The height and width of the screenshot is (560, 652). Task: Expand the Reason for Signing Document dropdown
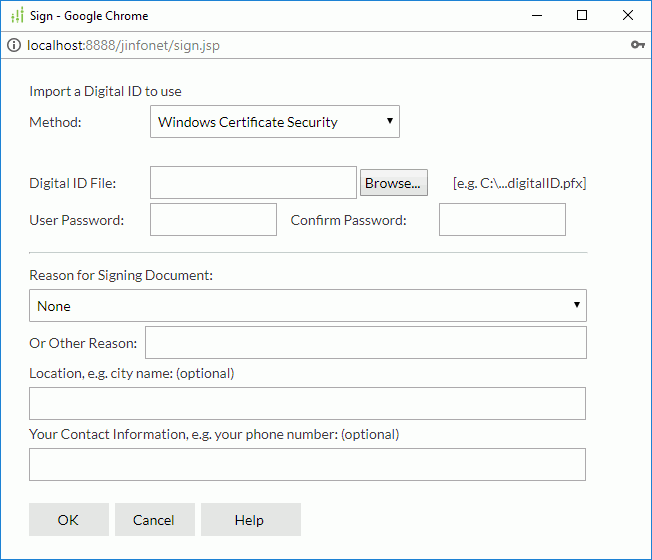308,306
